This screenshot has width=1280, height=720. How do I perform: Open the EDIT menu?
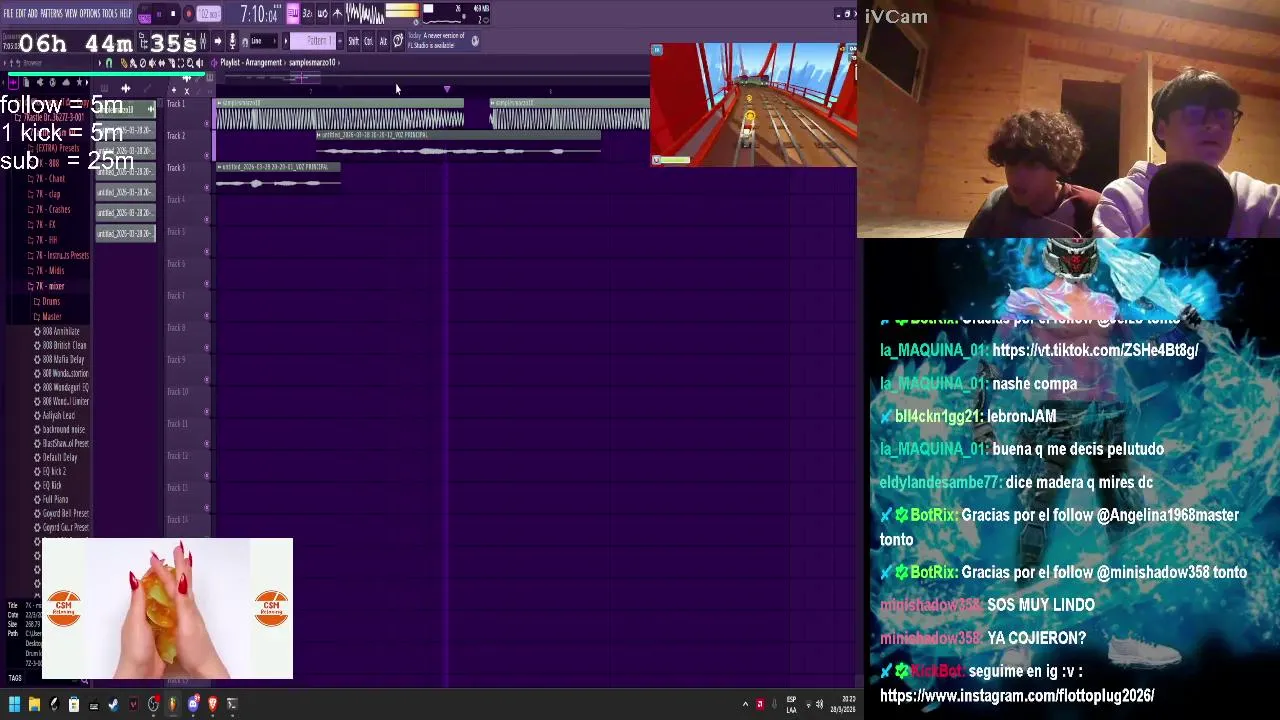click(x=20, y=14)
